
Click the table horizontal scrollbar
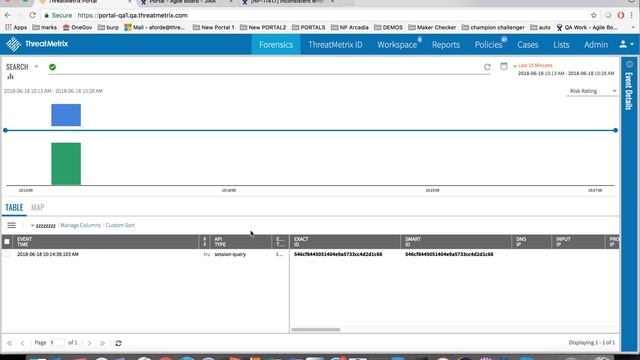point(316,329)
